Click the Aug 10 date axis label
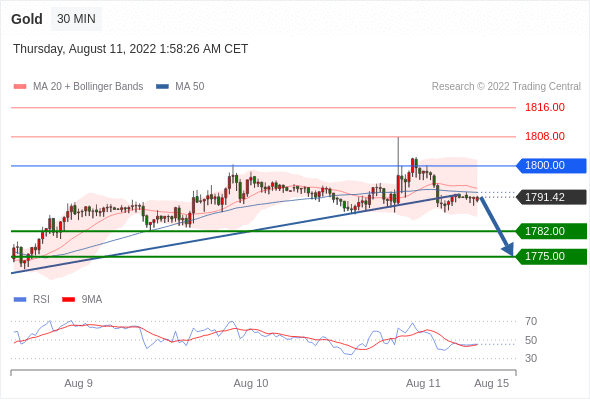The height and width of the screenshot is (400, 590). pyautogui.click(x=251, y=383)
